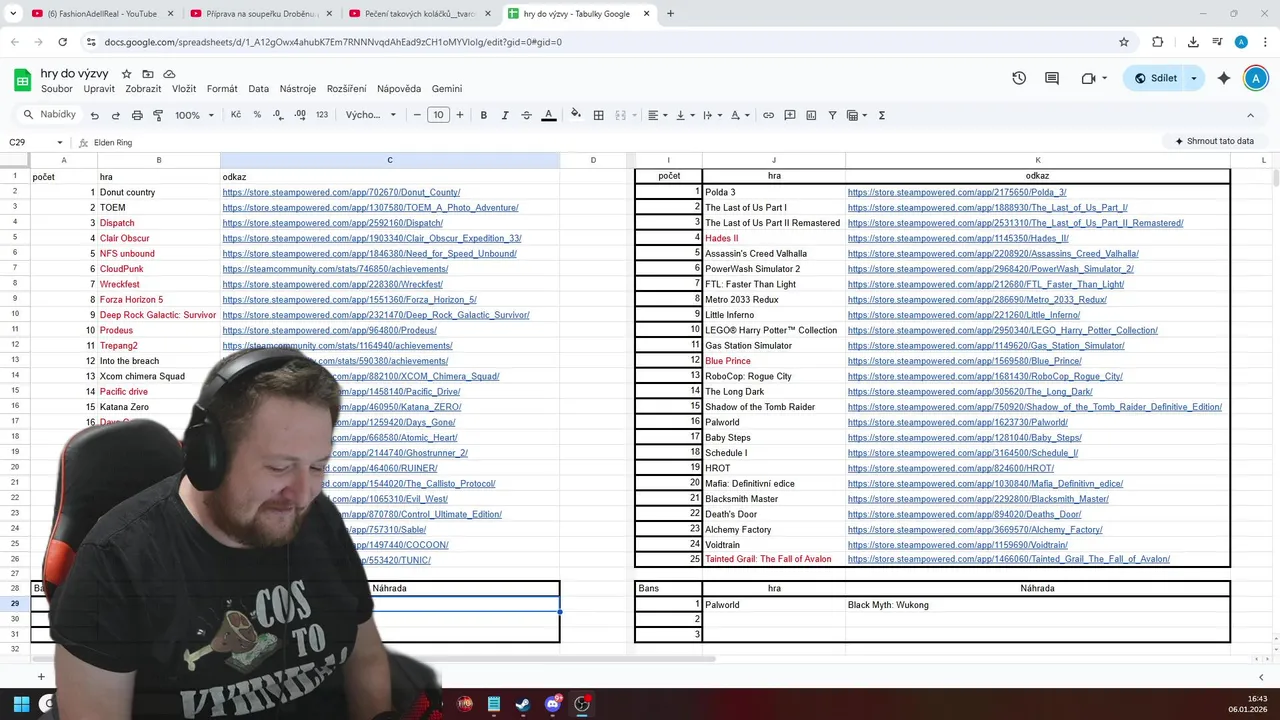Click the Insert chart icon

[811, 115]
